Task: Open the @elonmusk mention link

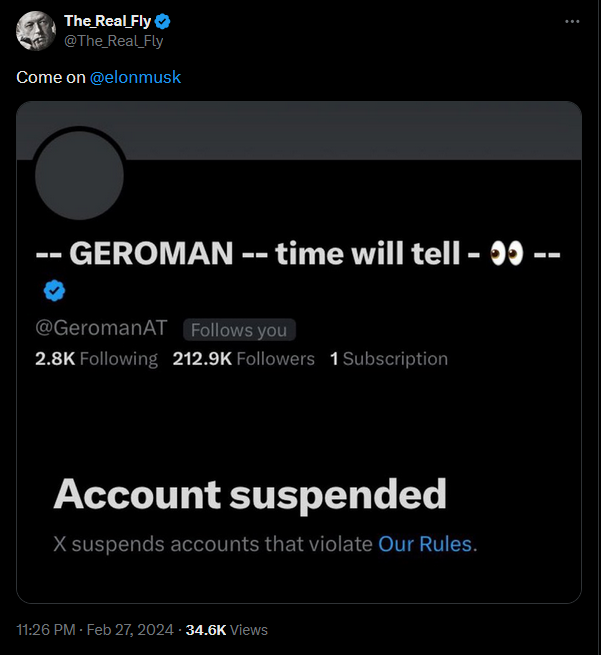Action: (x=135, y=77)
